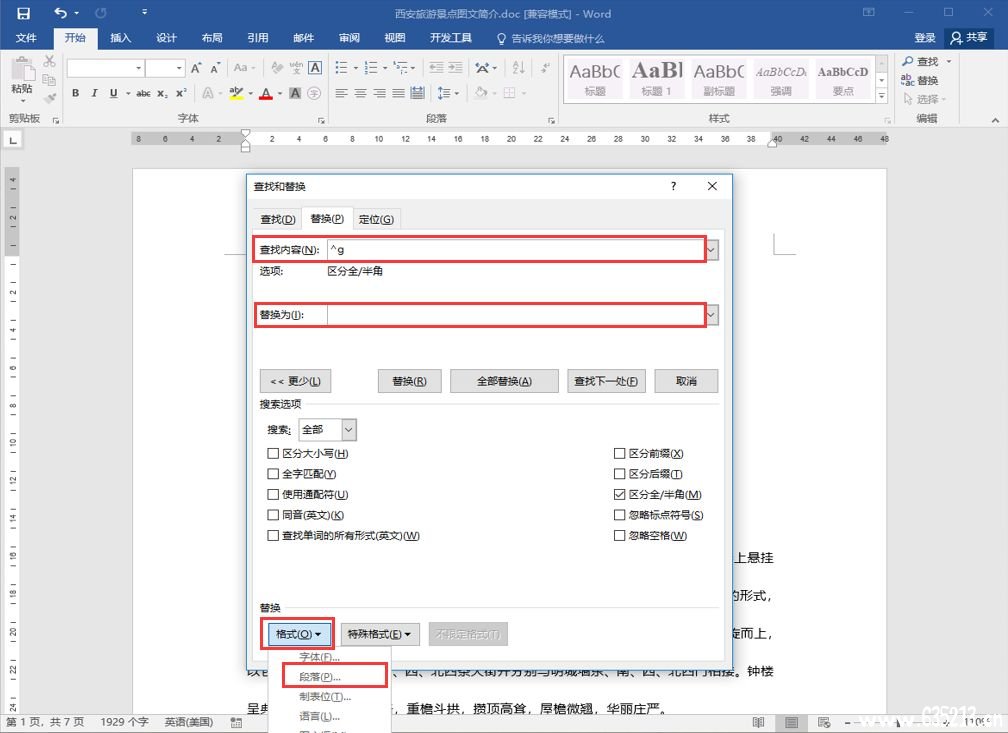1008x733 pixels.
Task: Click the Center alignment icon
Action: [x=361, y=93]
